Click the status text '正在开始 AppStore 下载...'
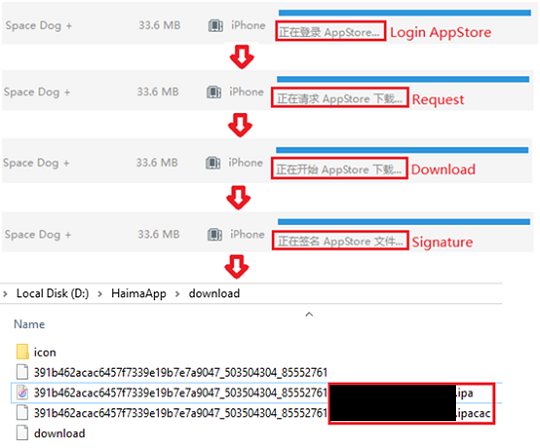 click(339, 169)
